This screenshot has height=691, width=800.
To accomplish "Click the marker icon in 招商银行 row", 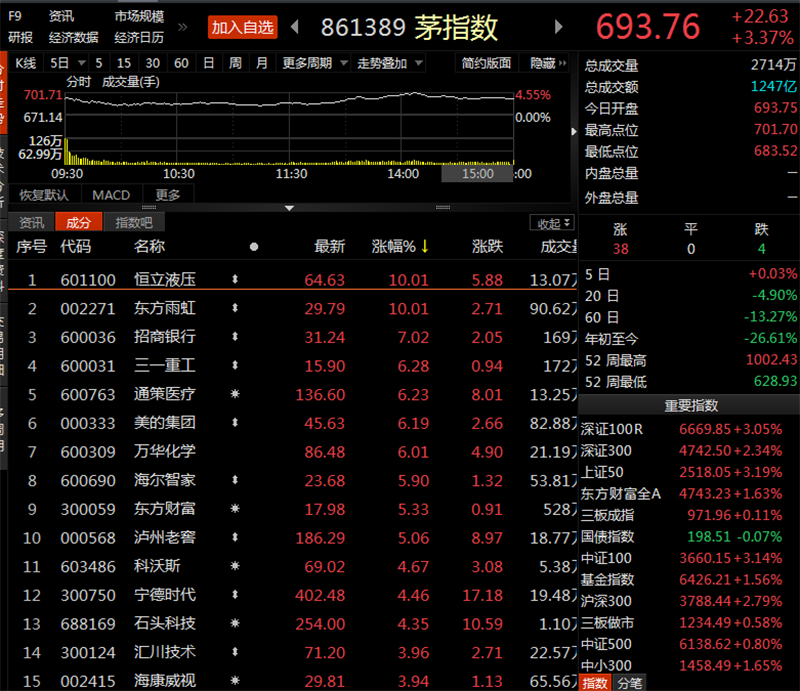I will tap(235, 336).
